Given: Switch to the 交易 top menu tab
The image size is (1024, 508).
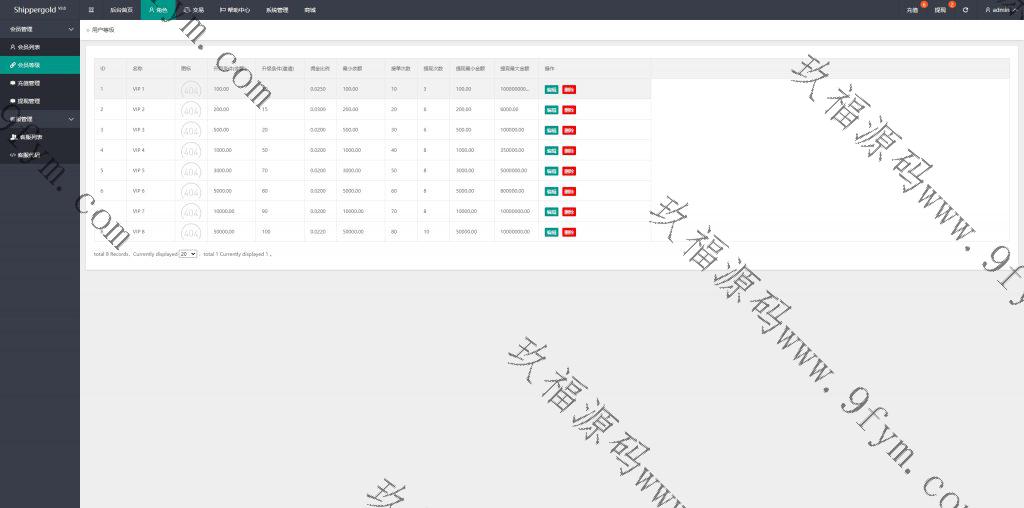Looking at the screenshot, I should coord(193,9).
